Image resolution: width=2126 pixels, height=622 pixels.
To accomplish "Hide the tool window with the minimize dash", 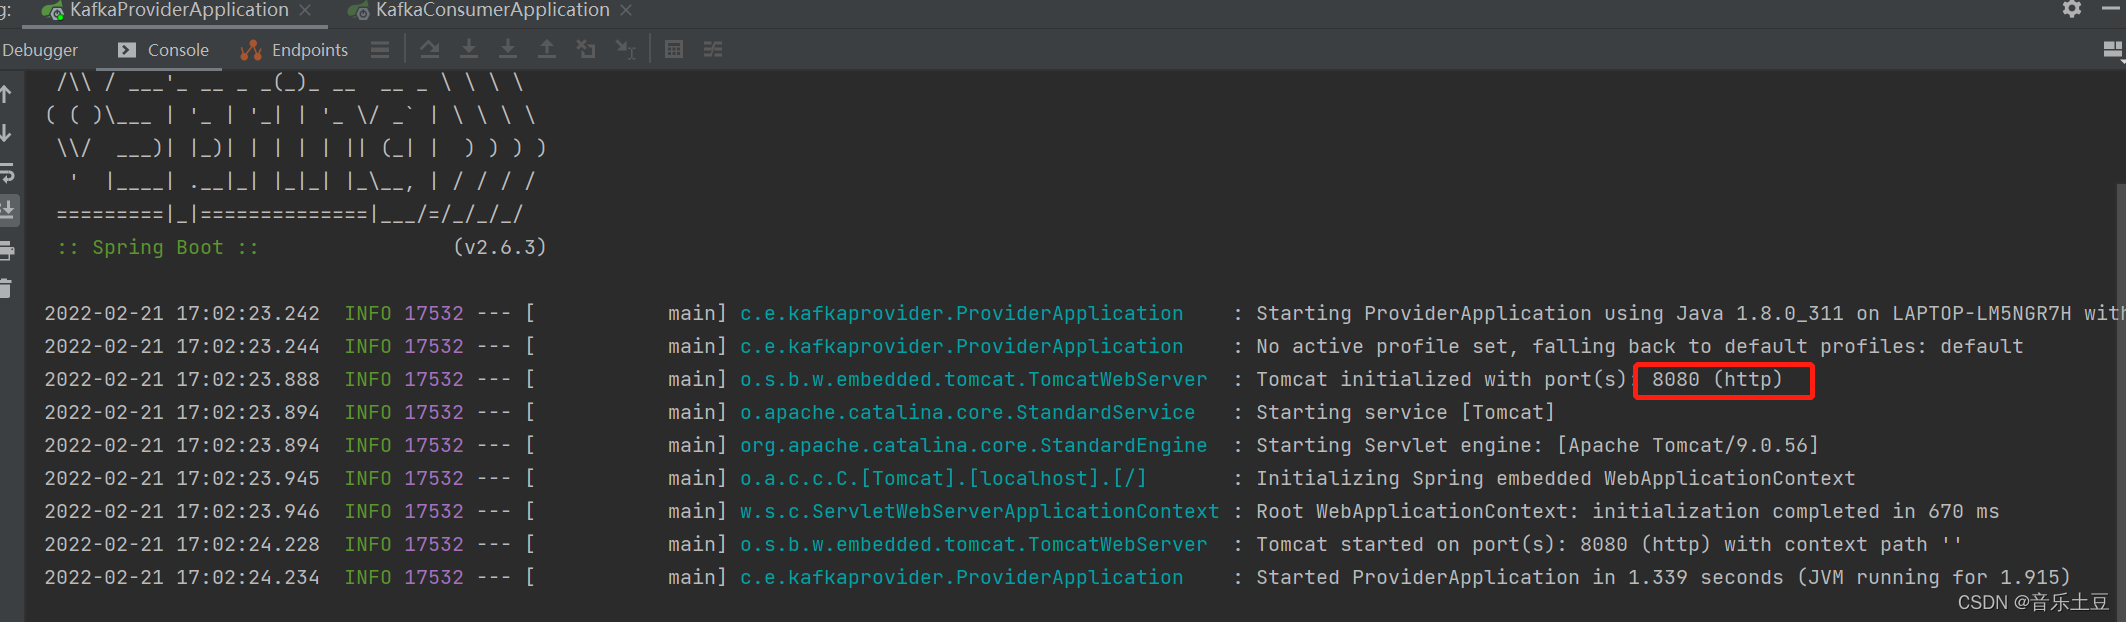I will click(x=2111, y=8).
